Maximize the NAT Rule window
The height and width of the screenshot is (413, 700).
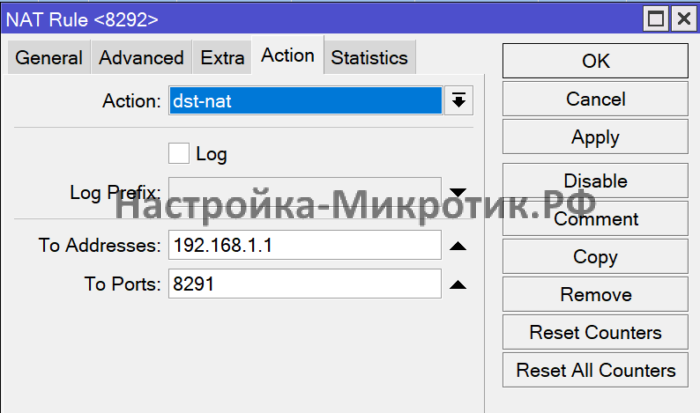tap(655, 18)
